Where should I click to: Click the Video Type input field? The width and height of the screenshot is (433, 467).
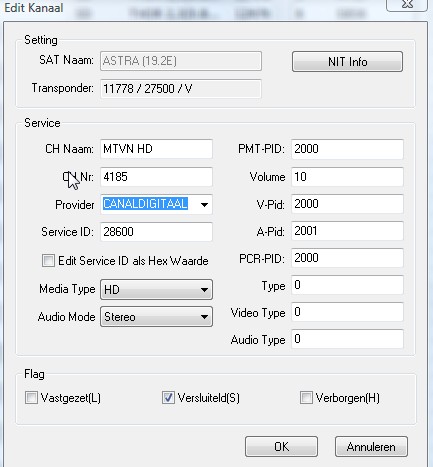(347, 312)
